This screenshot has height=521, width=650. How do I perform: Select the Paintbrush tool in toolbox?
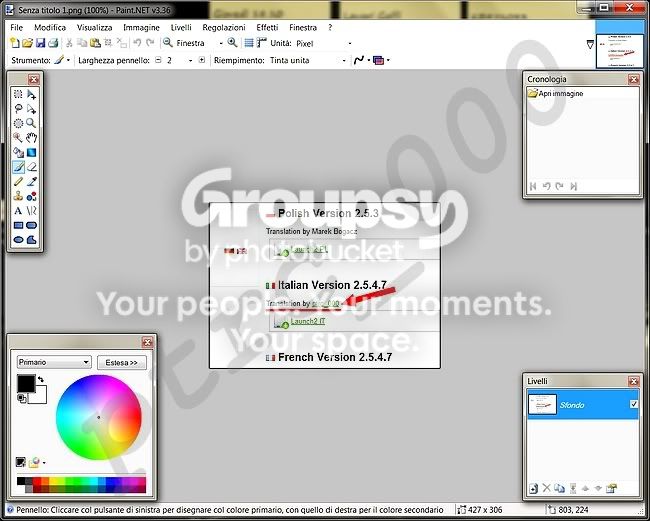coord(18,167)
